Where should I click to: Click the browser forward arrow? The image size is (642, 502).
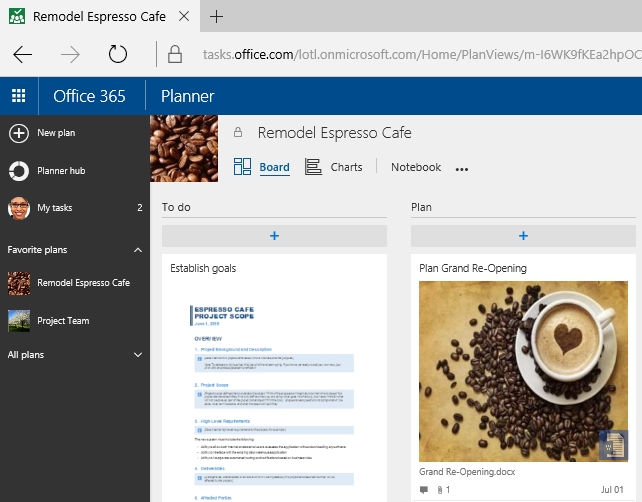pos(70,54)
